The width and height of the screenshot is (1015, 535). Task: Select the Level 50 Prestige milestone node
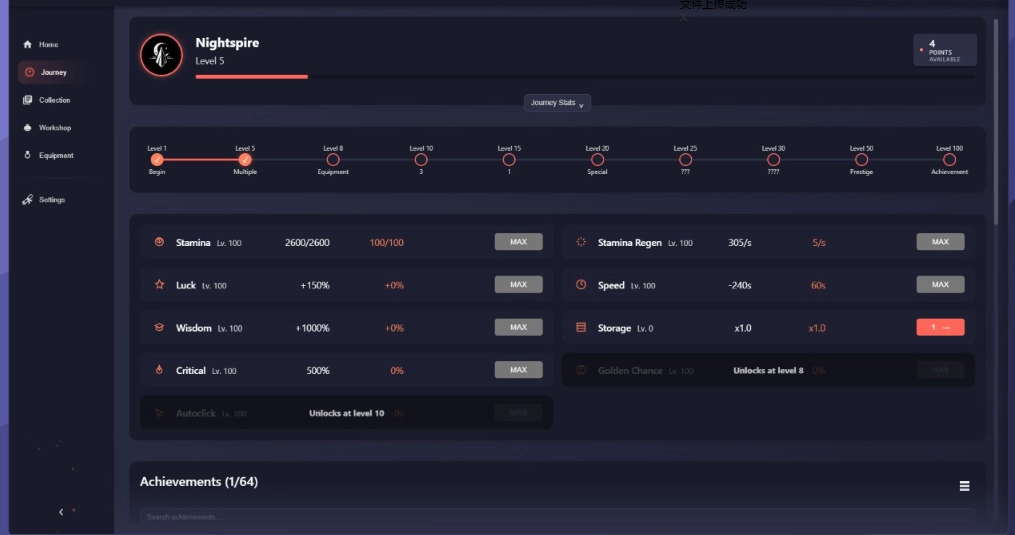(861, 159)
